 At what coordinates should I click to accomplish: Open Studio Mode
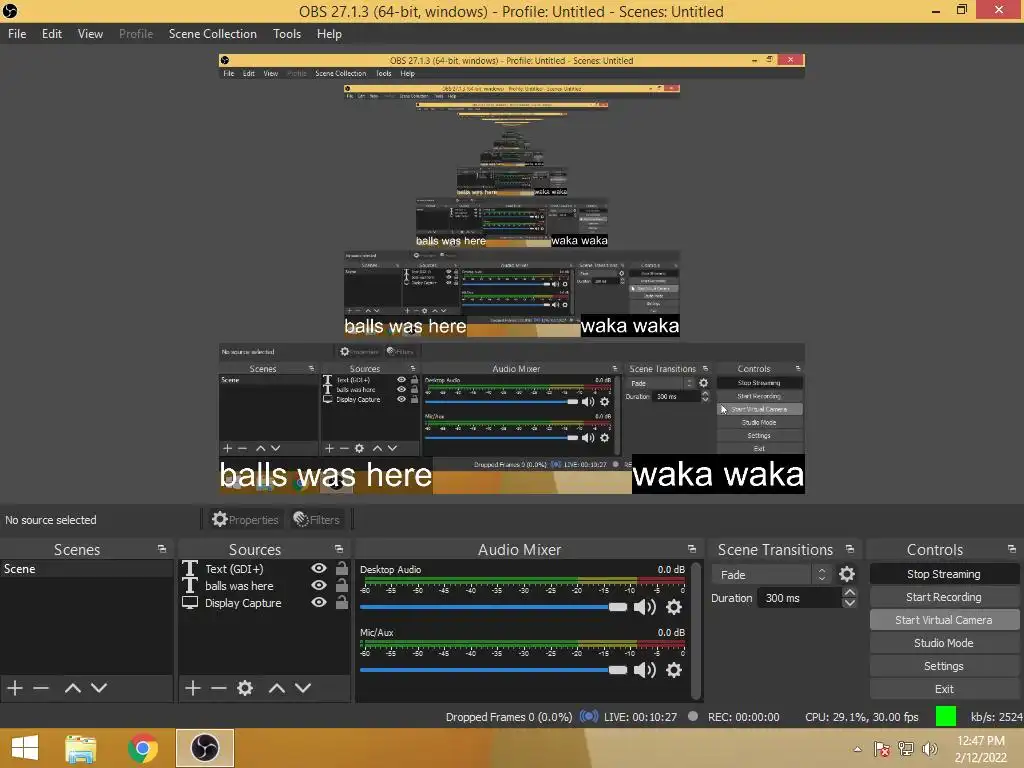(944, 643)
